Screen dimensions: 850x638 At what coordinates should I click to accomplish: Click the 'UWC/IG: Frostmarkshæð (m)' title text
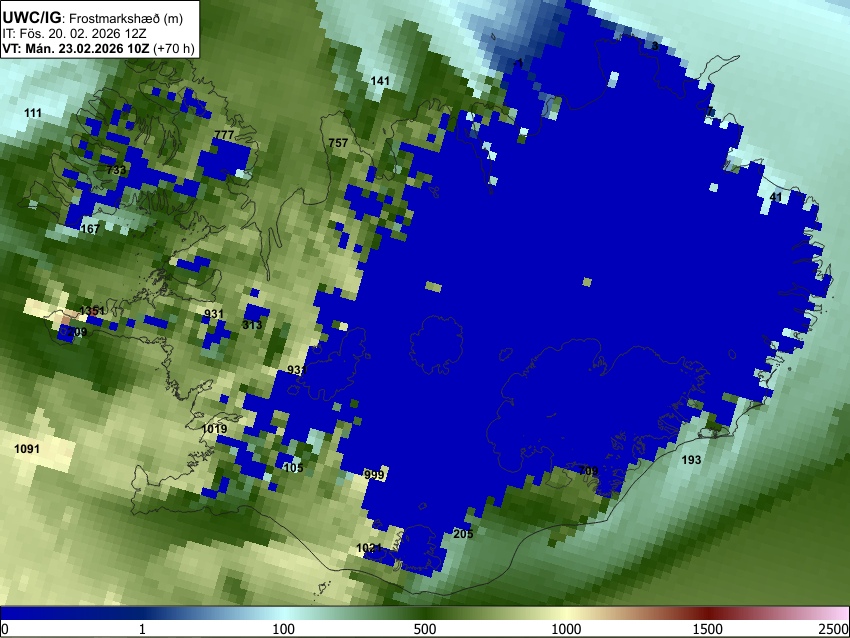pos(93,18)
